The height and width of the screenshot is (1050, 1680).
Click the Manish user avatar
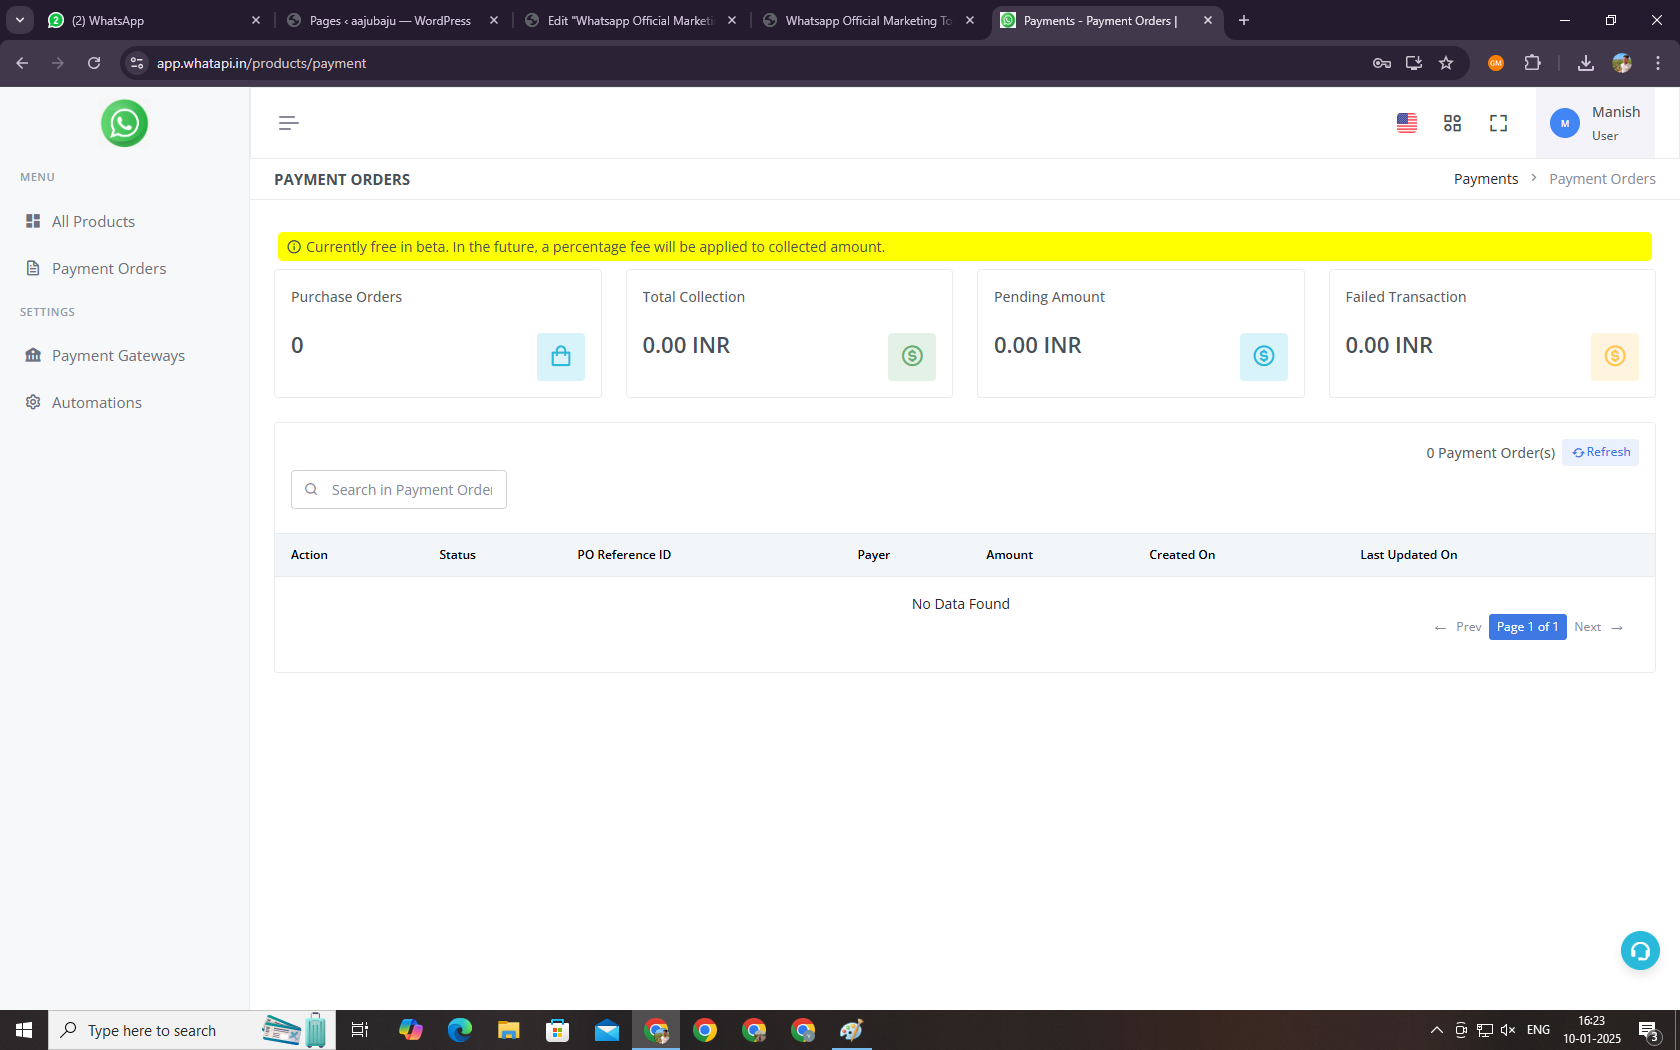(x=1564, y=123)
